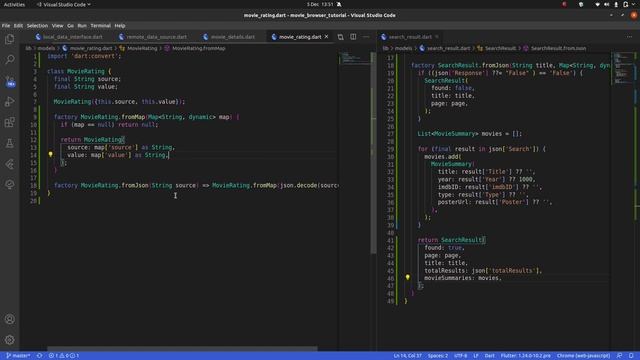The image size is (640, 360).
Task: Open the Visual Studio Code app menu in top bar
Action: pyautogui.click(x=64, y=4)
